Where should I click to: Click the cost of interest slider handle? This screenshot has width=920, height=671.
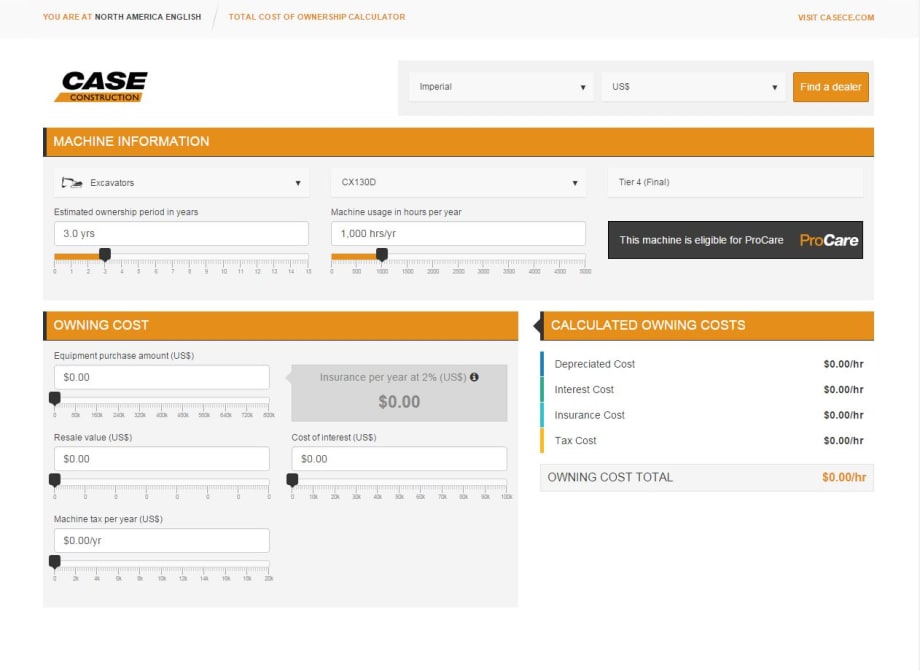[292, 480]
